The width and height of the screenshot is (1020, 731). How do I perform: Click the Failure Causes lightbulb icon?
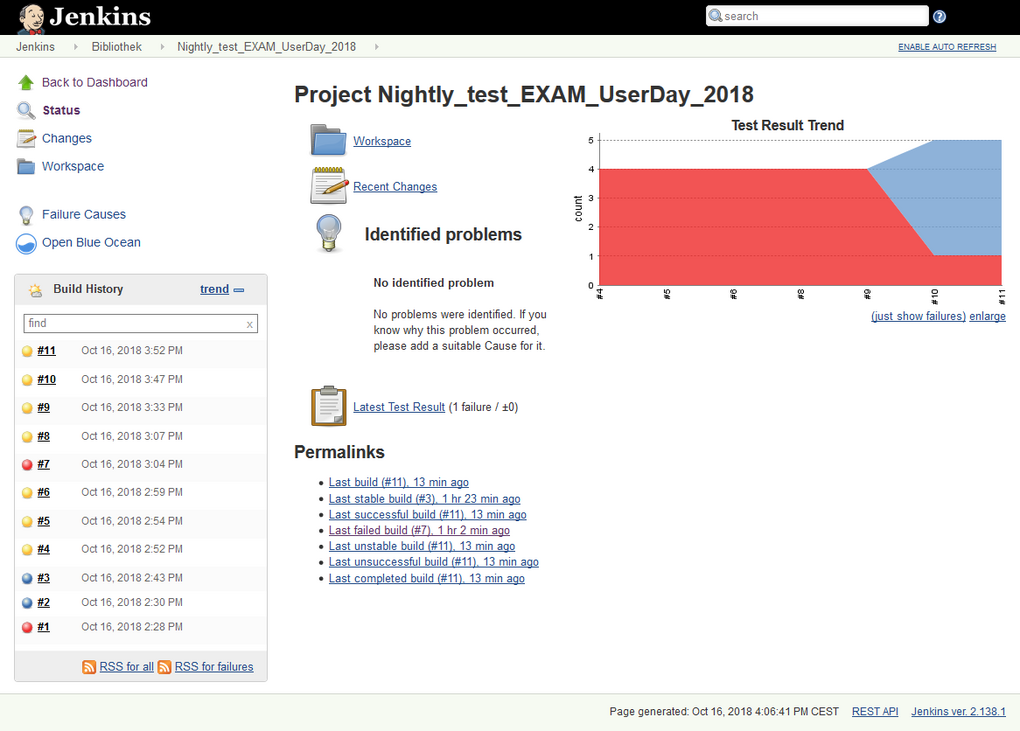tap(26, 215)
